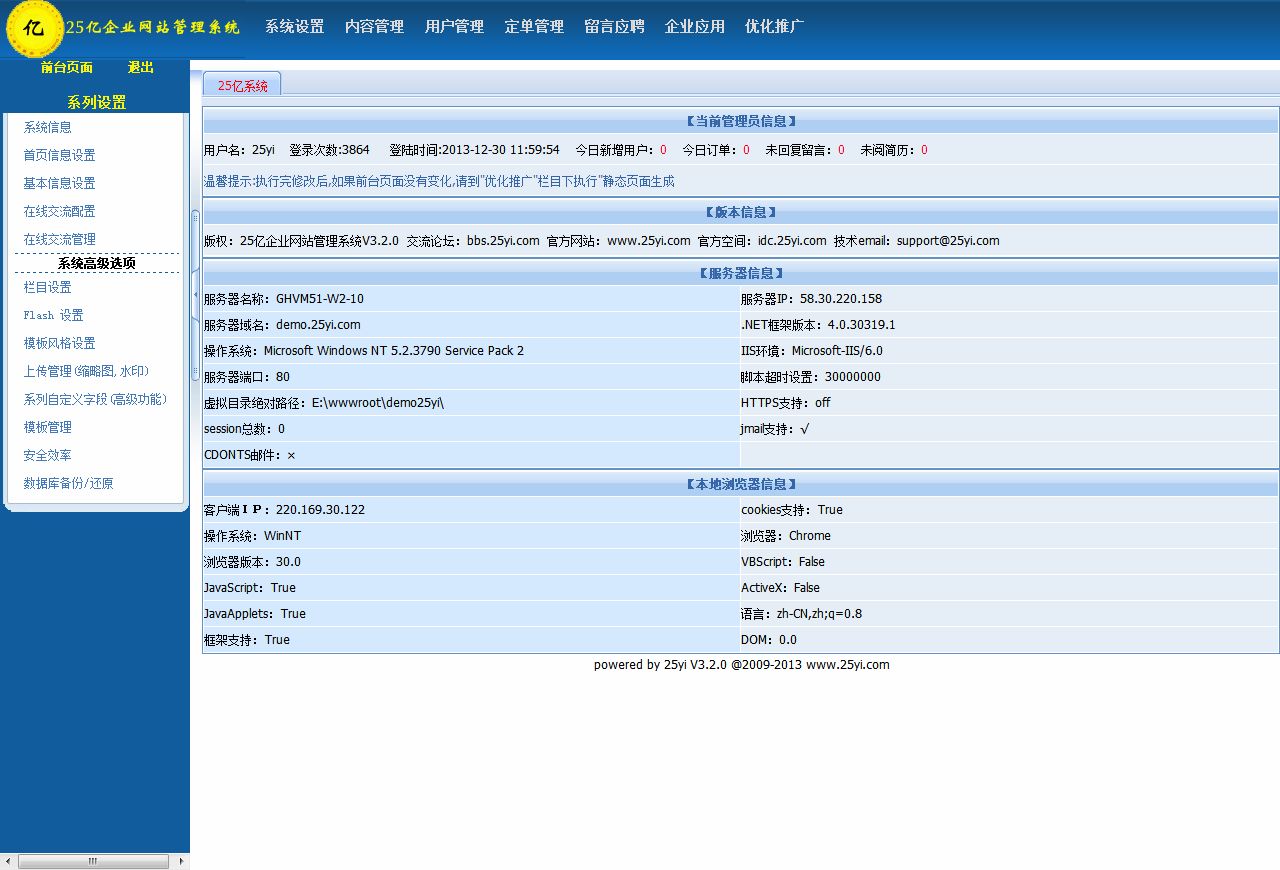Click the 系列设置 sidebar heading

tap(96, 102)
